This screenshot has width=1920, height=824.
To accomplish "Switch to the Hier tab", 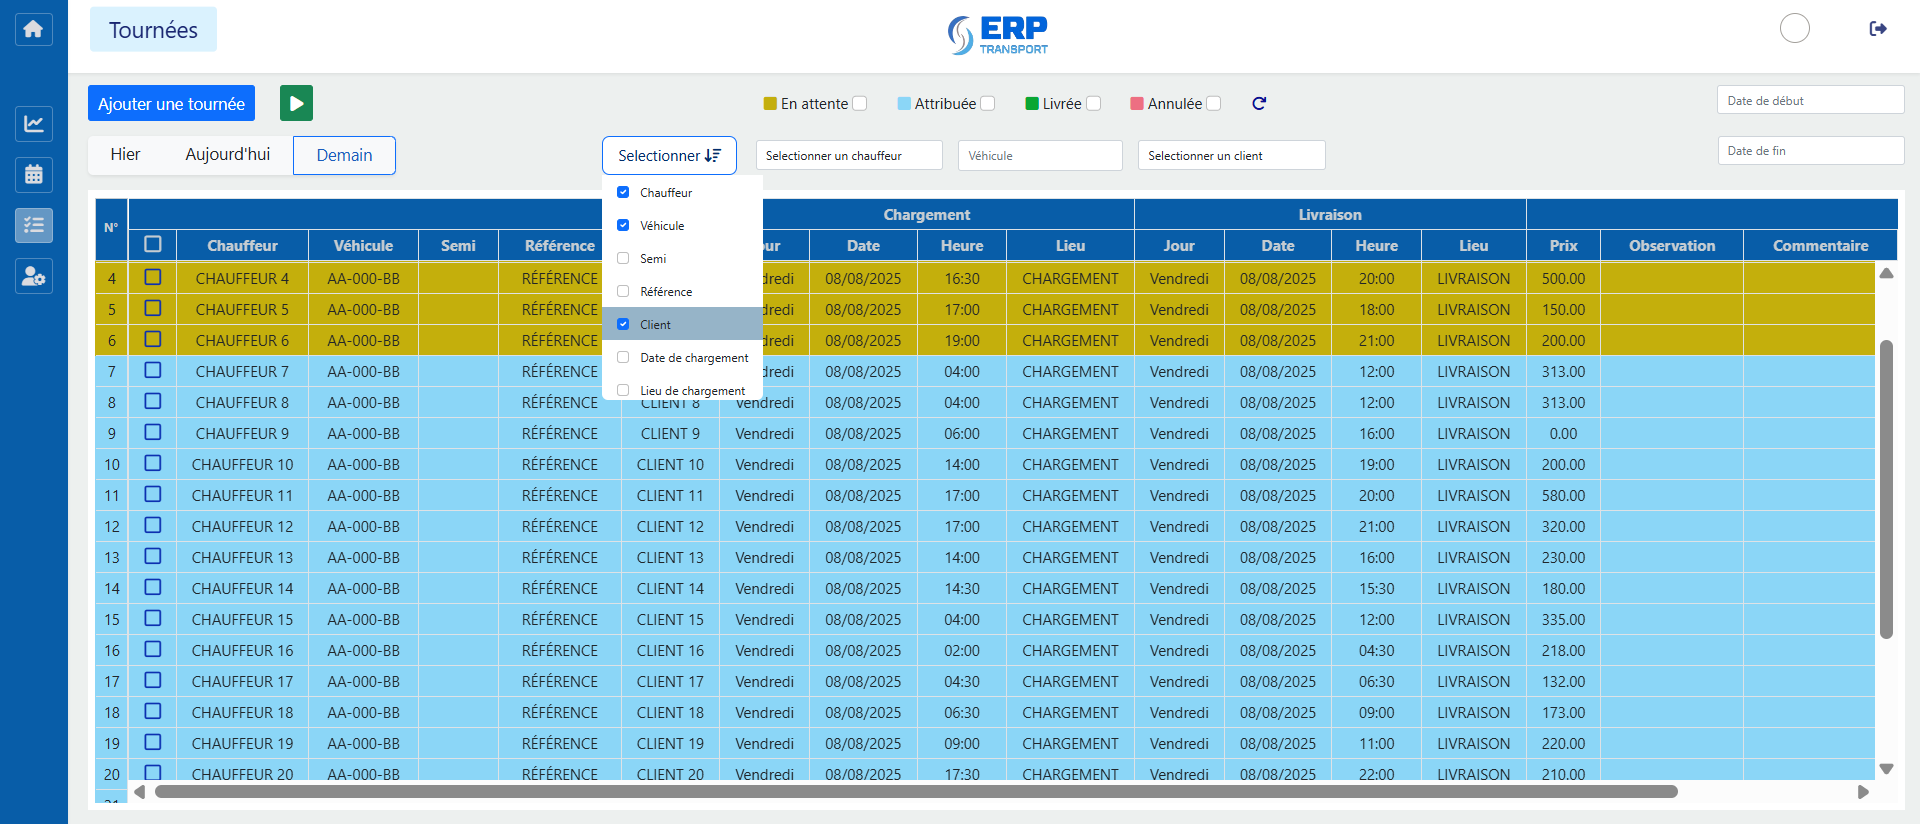I will [125, 155].
